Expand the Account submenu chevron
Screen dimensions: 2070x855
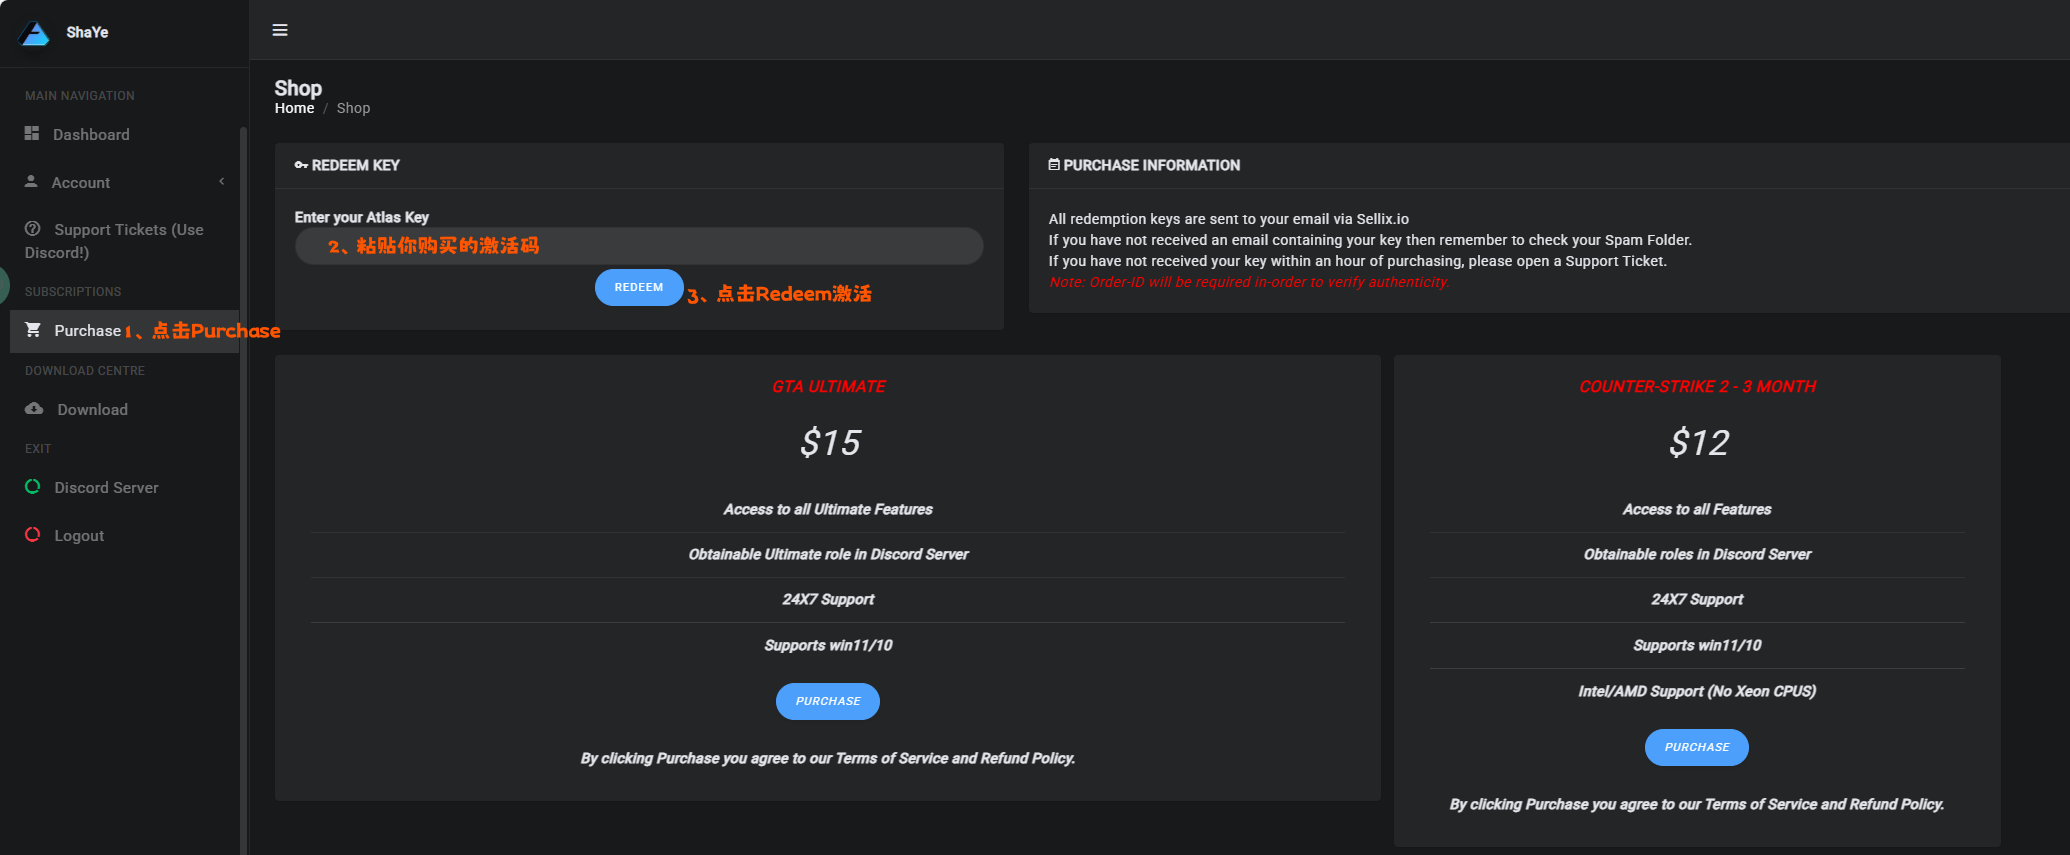pyautogui.click(x=222, y=182)
